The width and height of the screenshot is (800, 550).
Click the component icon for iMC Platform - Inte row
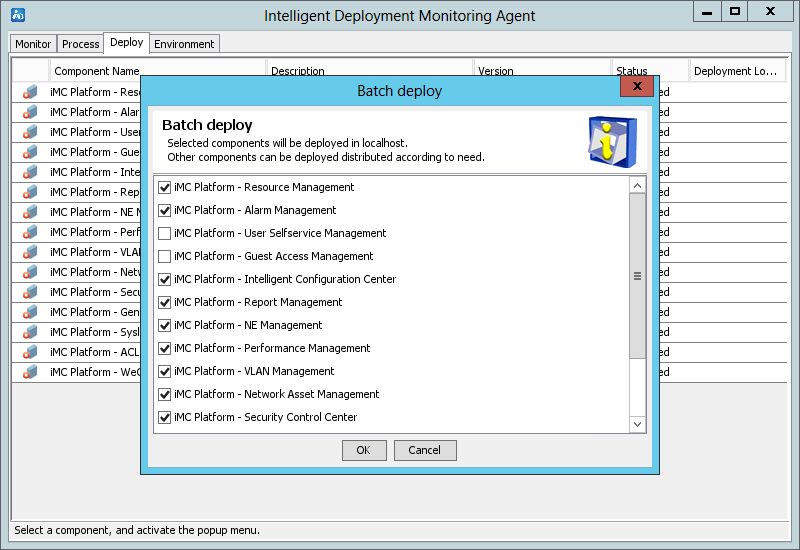30,172
